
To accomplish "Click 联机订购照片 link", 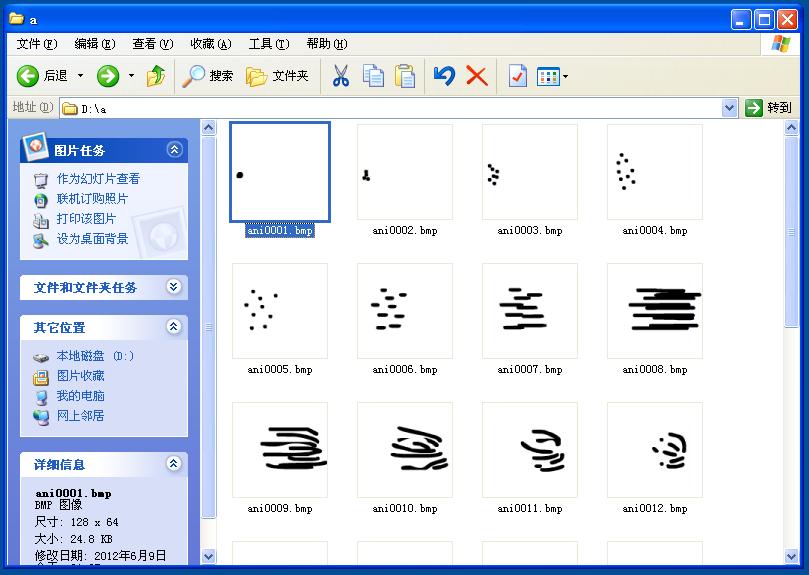I will [92, 199].
